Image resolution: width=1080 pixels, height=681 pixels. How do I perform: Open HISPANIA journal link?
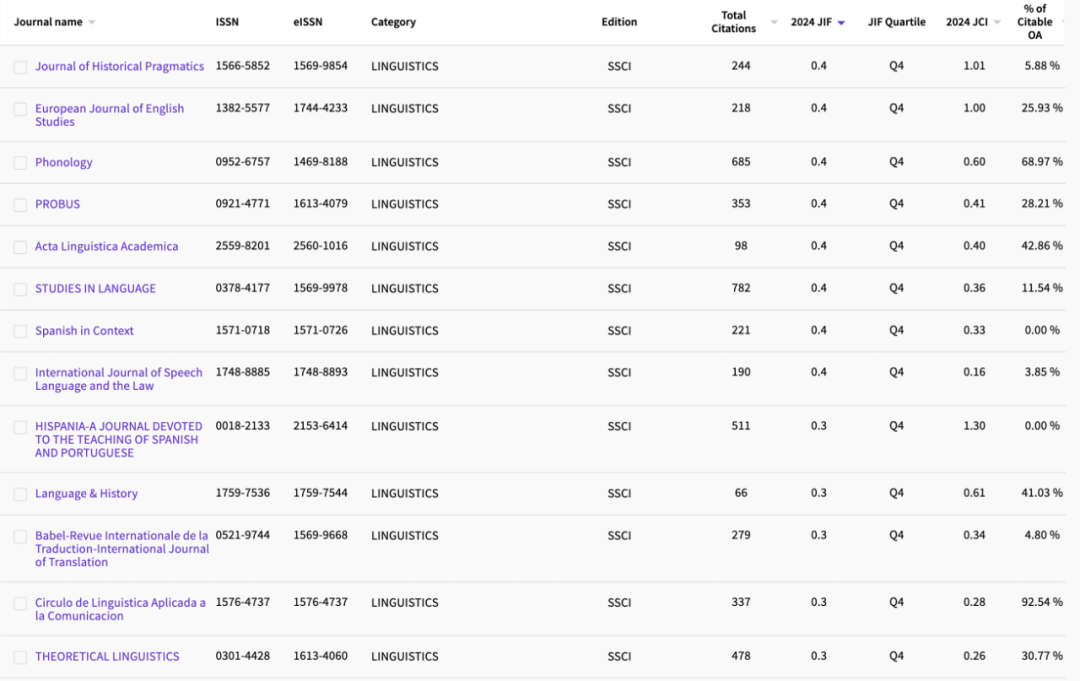pyautogui.click(x=119, y=439)
